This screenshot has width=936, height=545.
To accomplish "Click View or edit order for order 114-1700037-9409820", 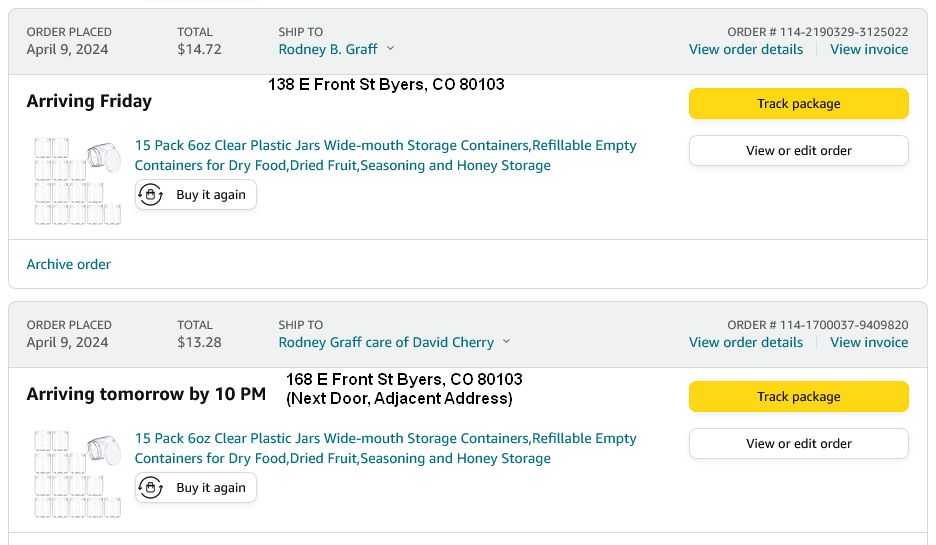I will pyautogui.click(x=798, y=443).
